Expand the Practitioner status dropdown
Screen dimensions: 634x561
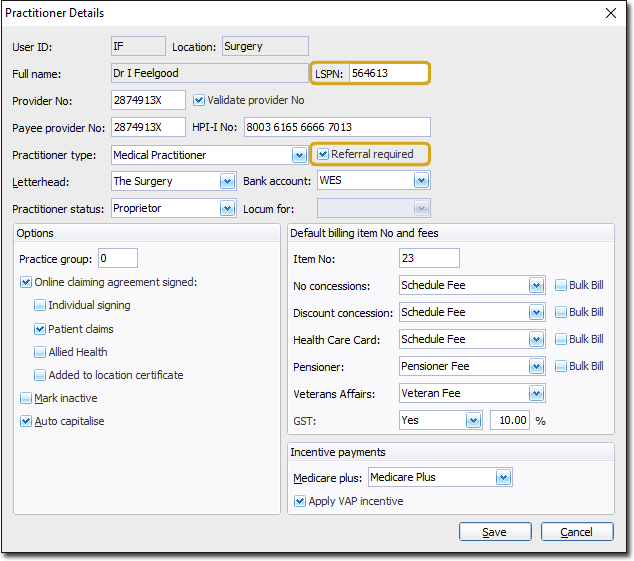point(226,208)
